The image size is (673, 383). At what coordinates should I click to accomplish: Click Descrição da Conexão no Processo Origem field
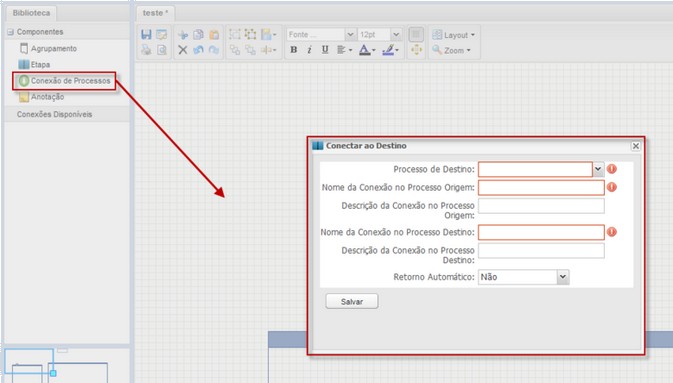(541, 206)
